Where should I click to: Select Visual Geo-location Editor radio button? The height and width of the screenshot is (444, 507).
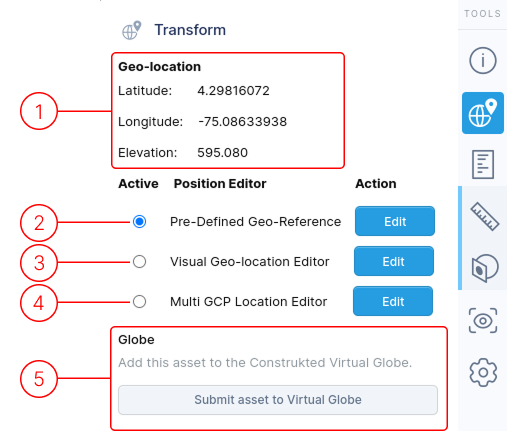[139, 262]
